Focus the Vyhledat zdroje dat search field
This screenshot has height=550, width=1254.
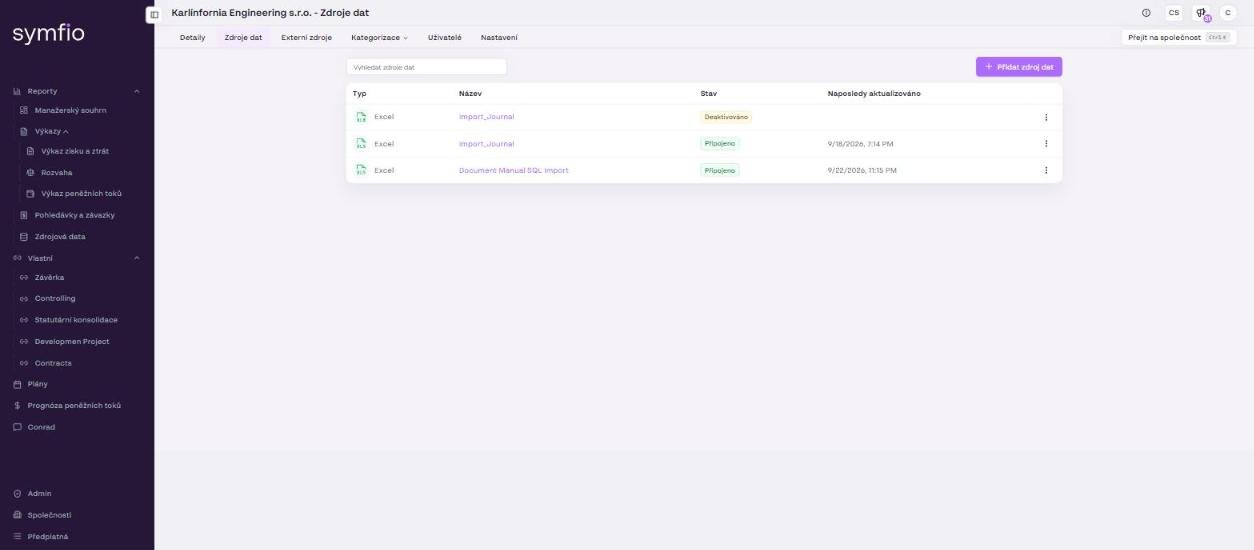click(426, 67)
